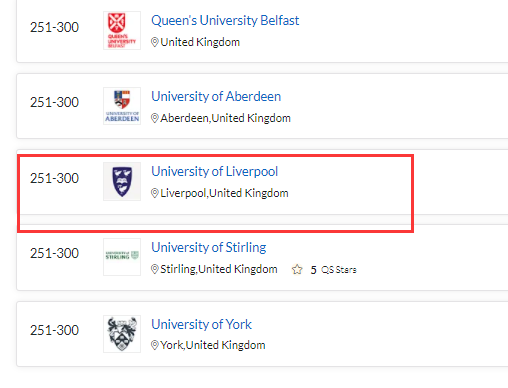Click the QS Stars star icon
This screenshot has width=508, height=388.
pos(297,269)
